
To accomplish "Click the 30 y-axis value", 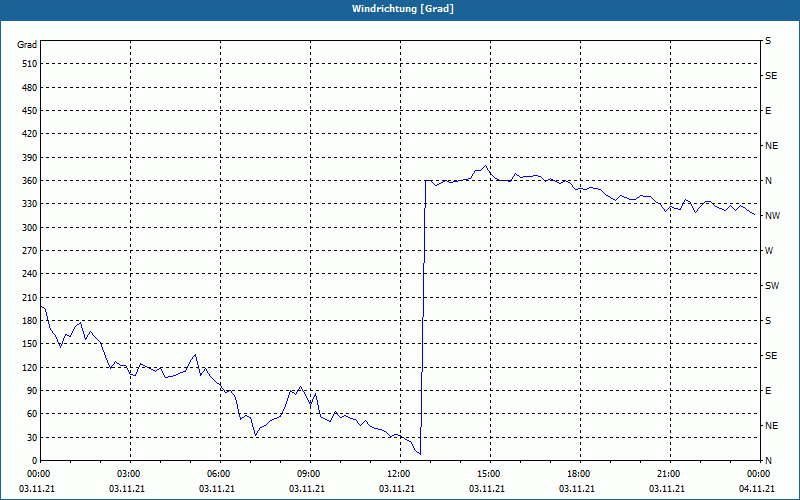I will (x=32, y=438).
